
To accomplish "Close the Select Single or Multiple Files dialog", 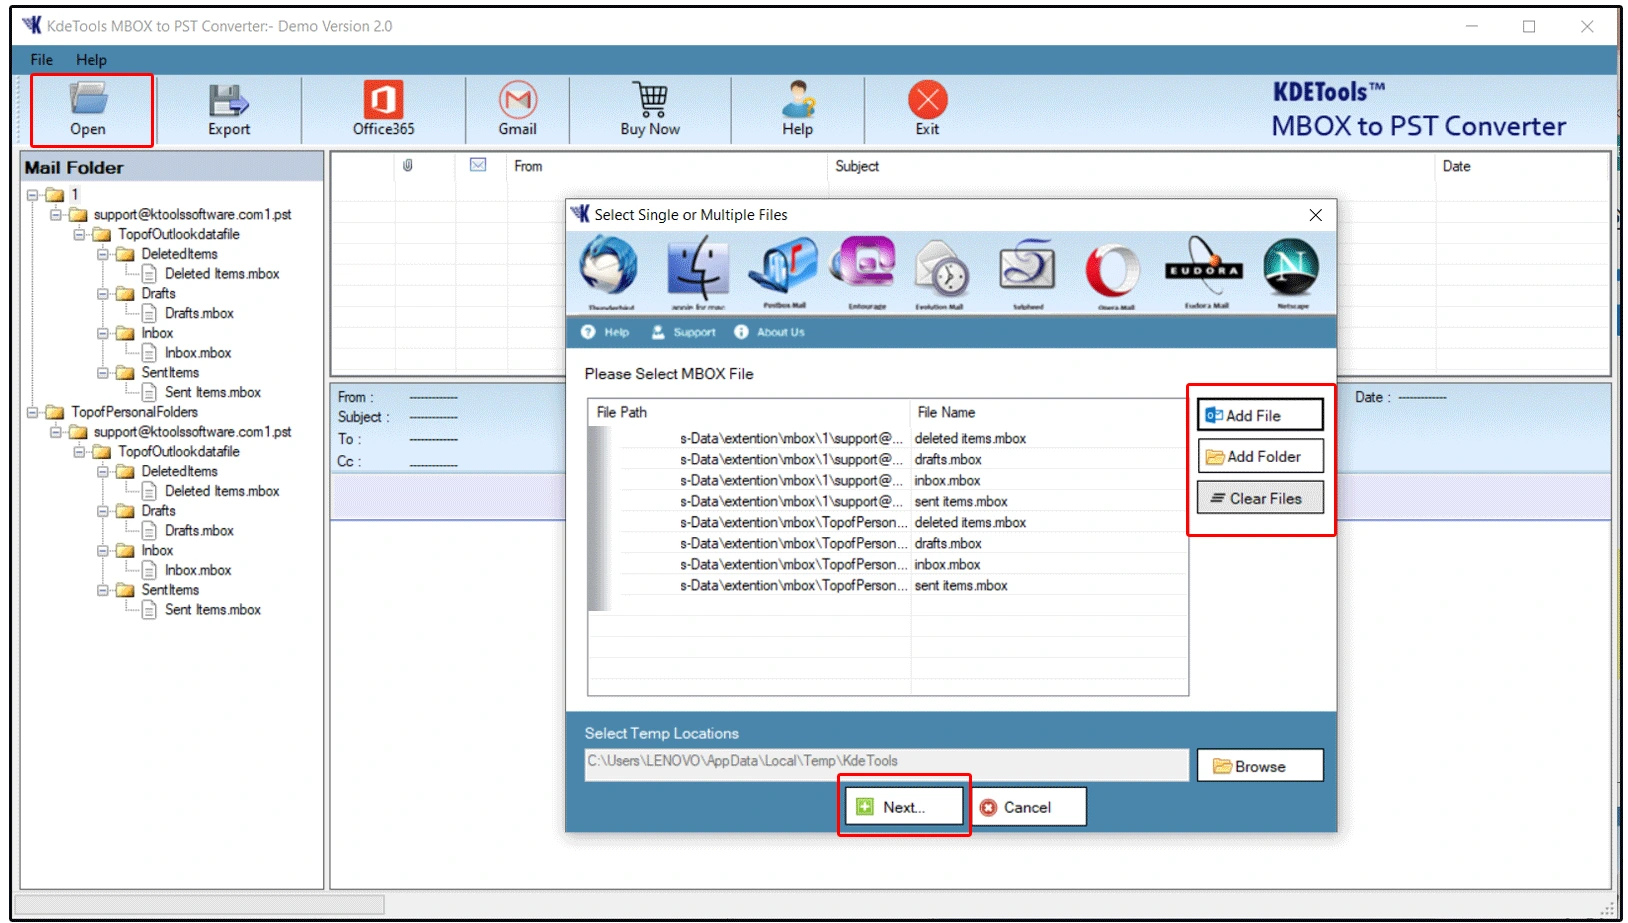I will point(1316,215).
